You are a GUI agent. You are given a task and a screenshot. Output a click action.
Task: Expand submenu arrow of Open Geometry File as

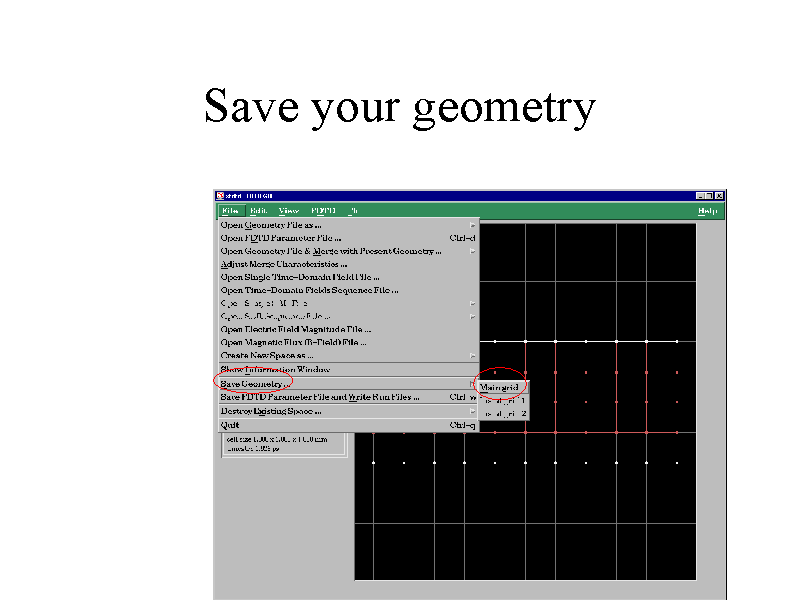472,225
